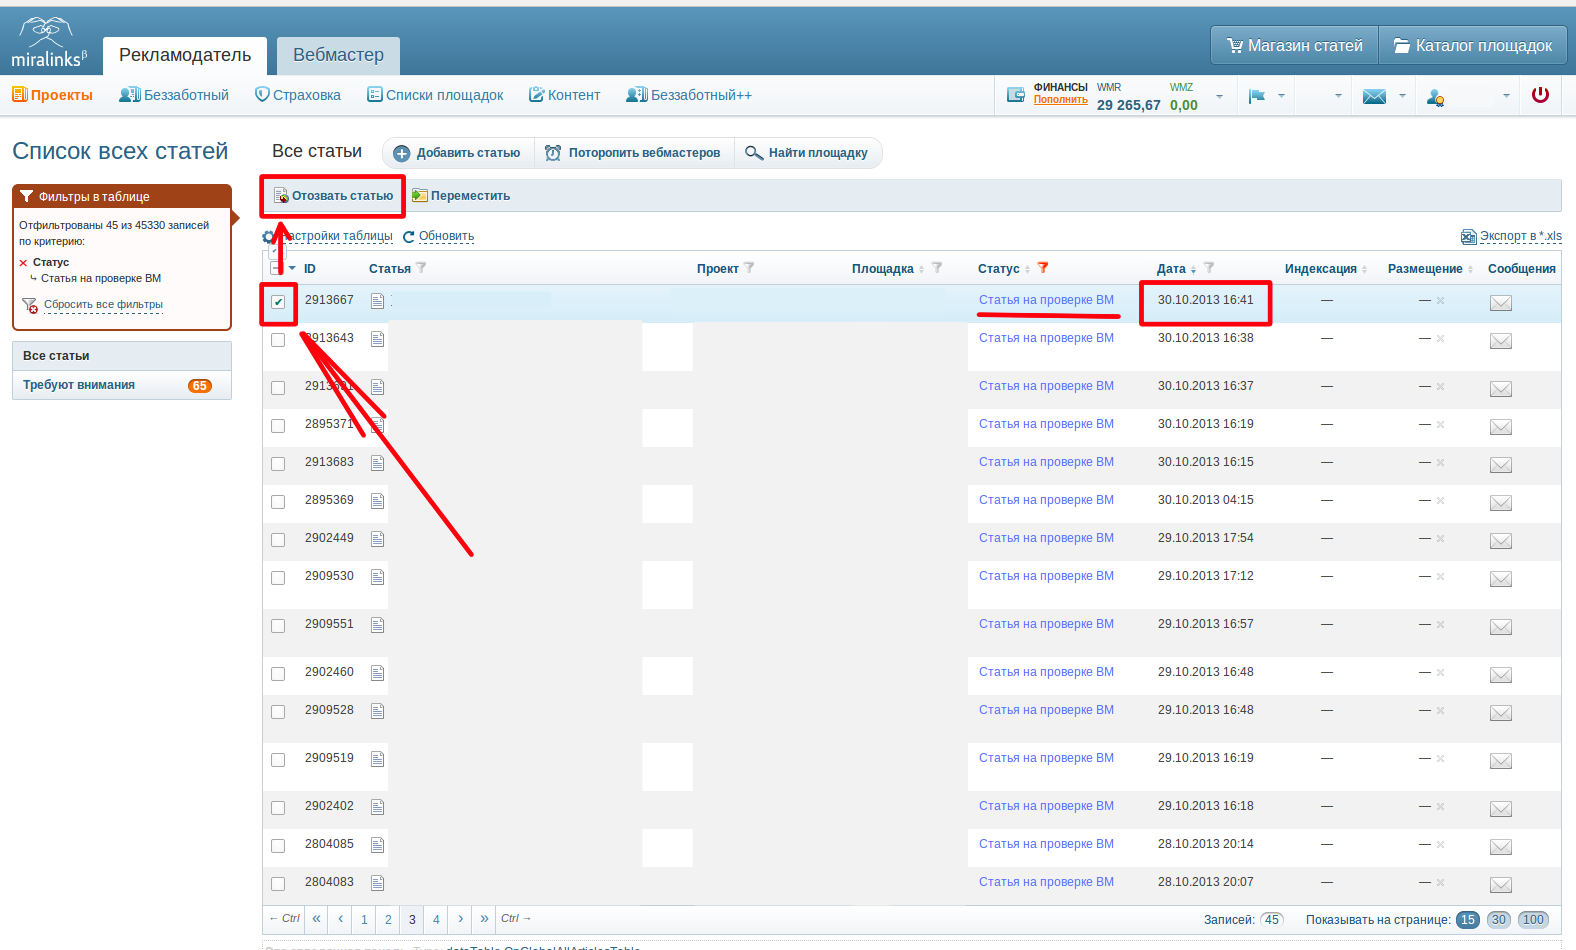Open document icon for article 2895369
1576x950 pixels.
tap(377, 501)
